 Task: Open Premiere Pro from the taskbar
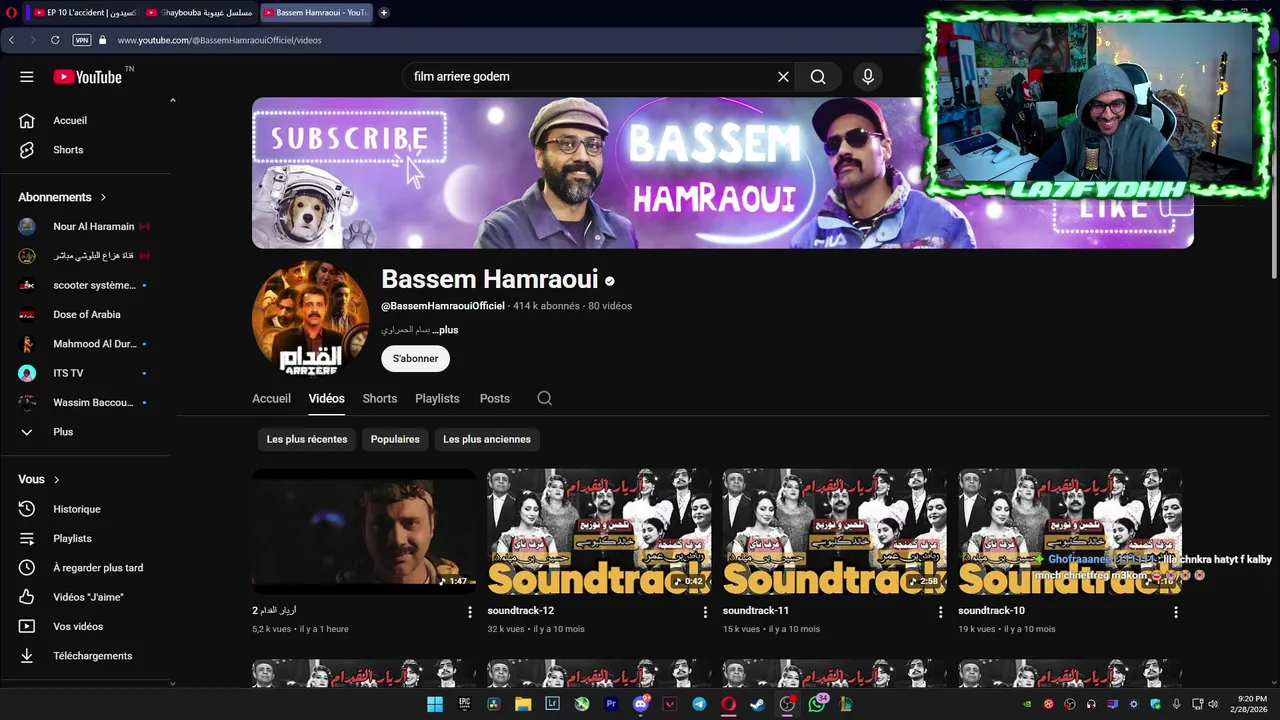(611, 704)
